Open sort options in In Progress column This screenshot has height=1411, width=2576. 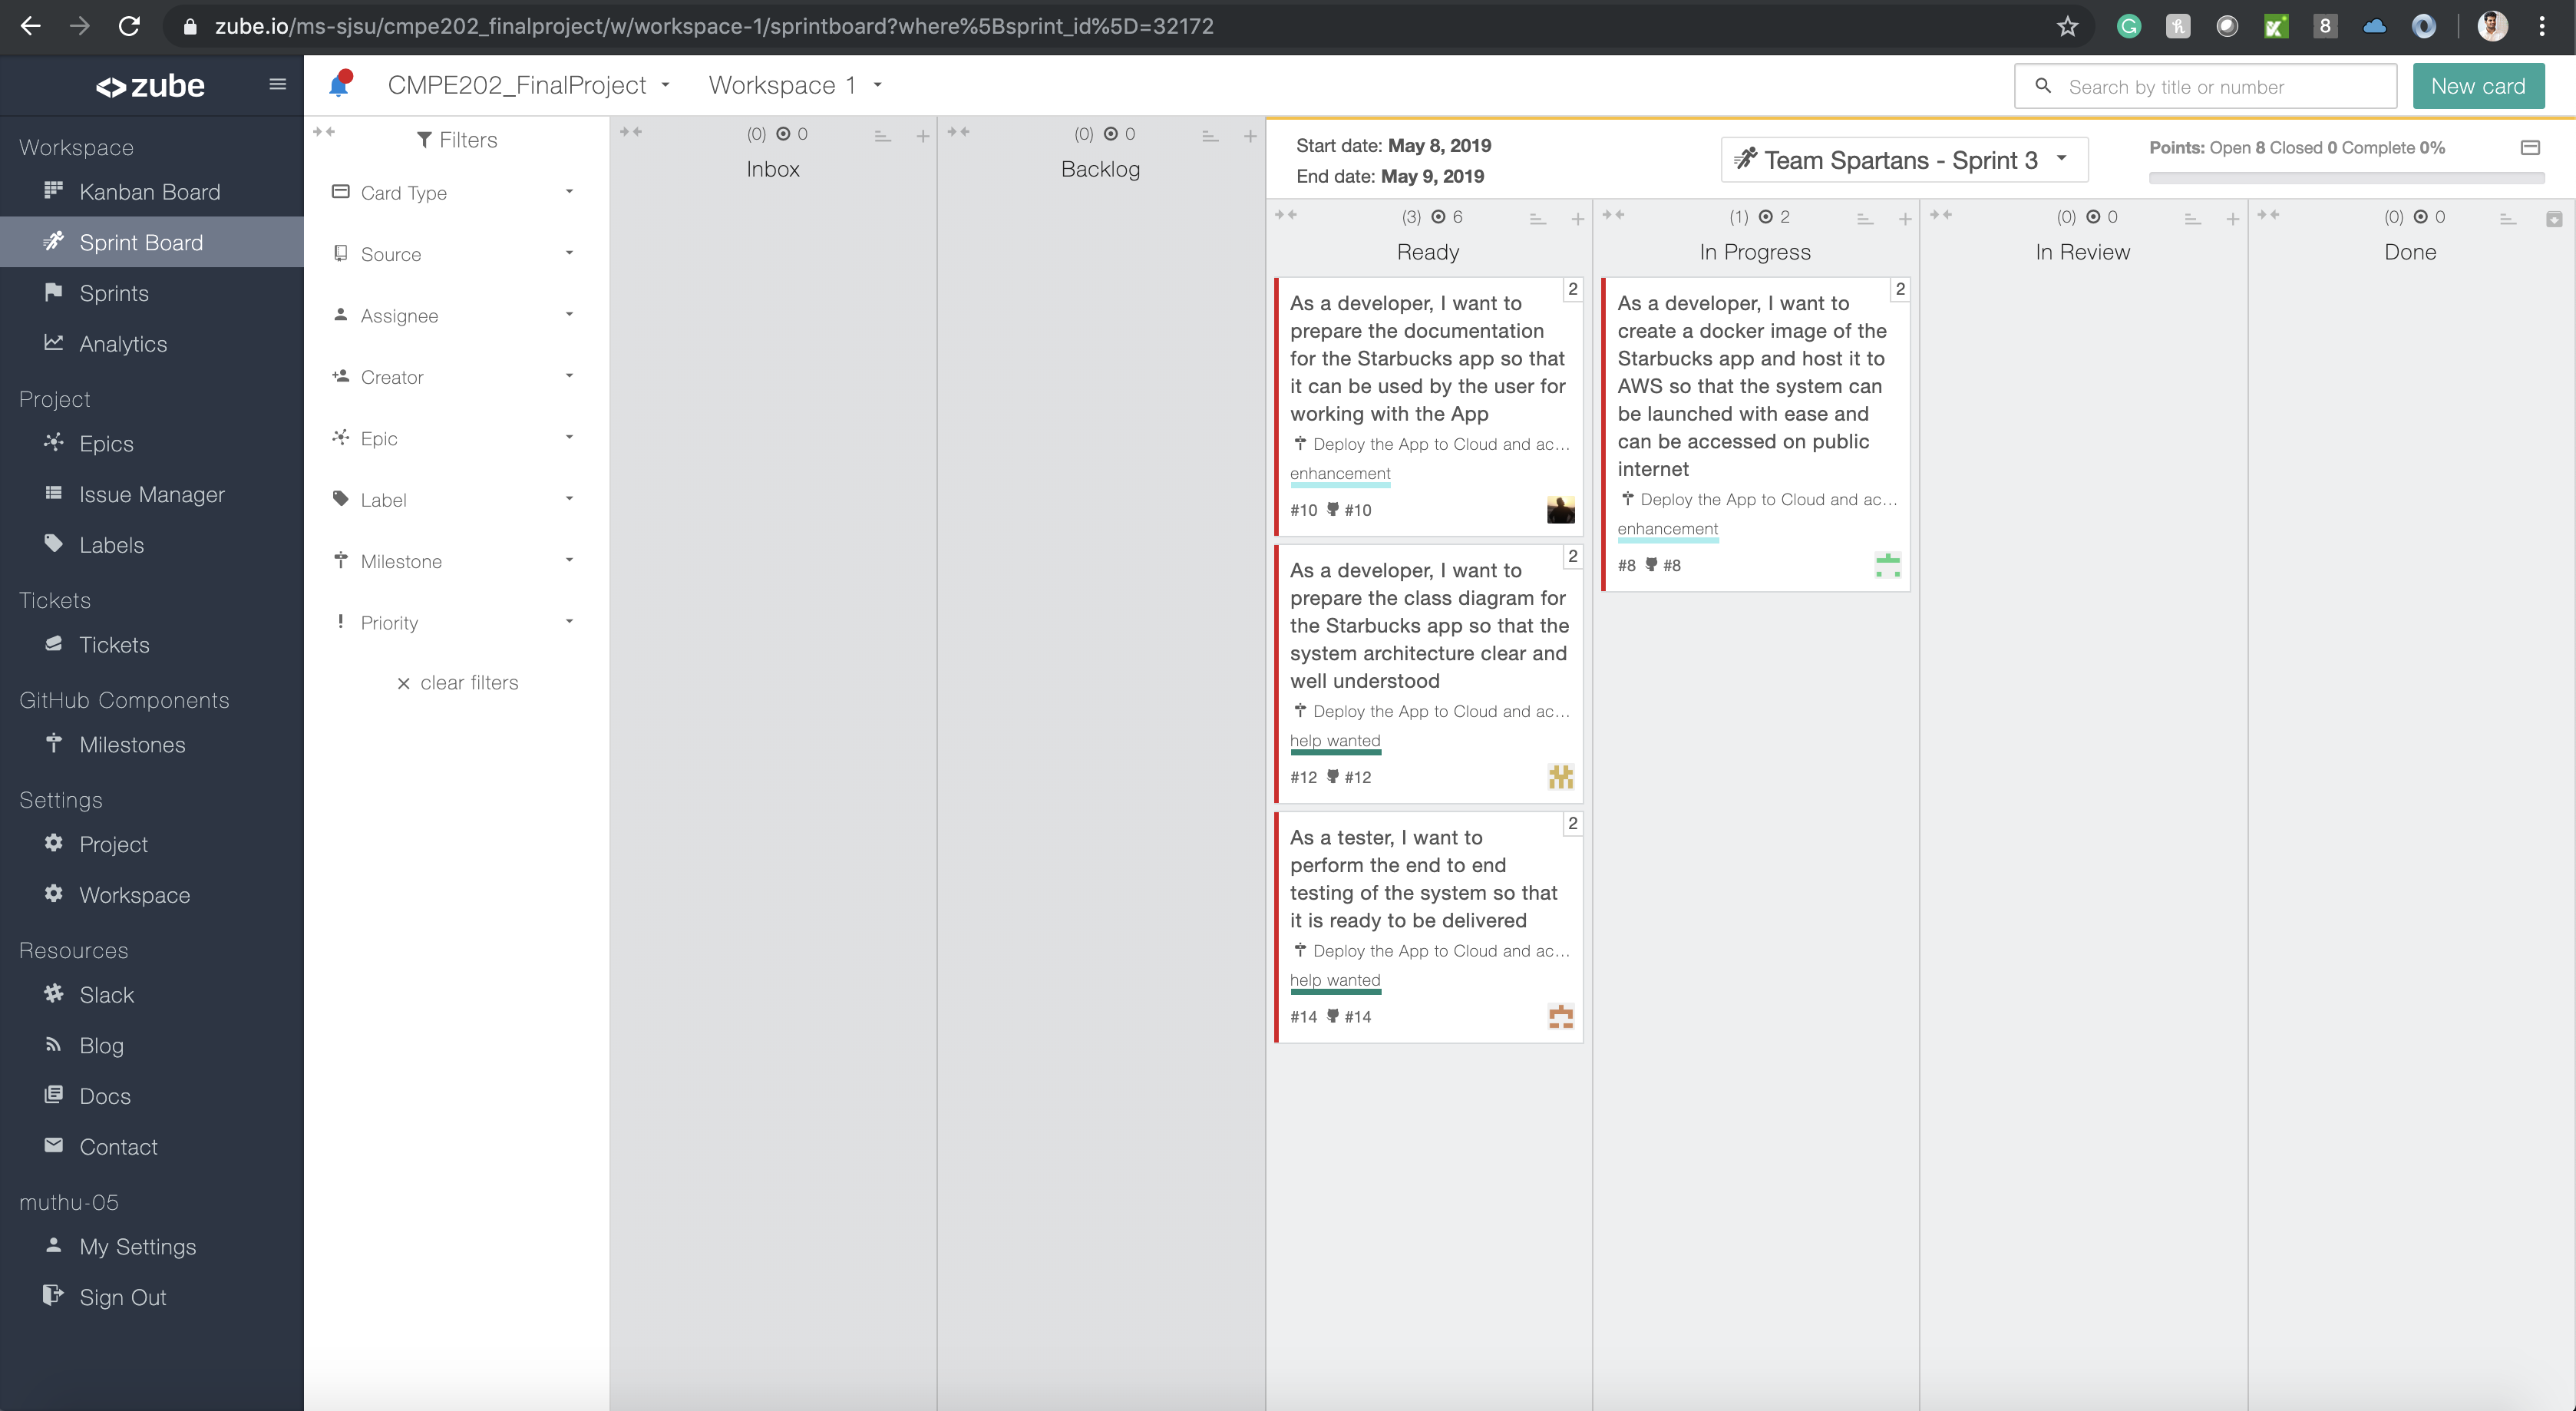pos(1864,219)
